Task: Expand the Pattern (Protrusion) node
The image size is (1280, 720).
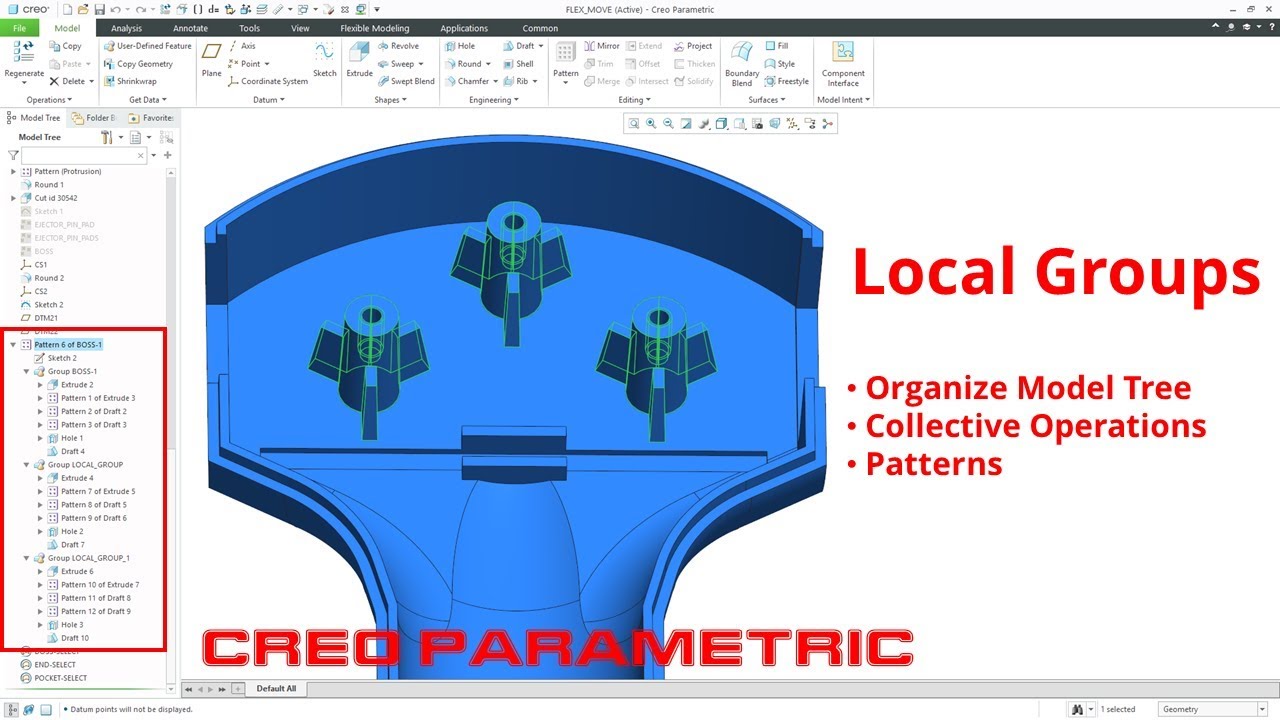Action: pos(13,172)
